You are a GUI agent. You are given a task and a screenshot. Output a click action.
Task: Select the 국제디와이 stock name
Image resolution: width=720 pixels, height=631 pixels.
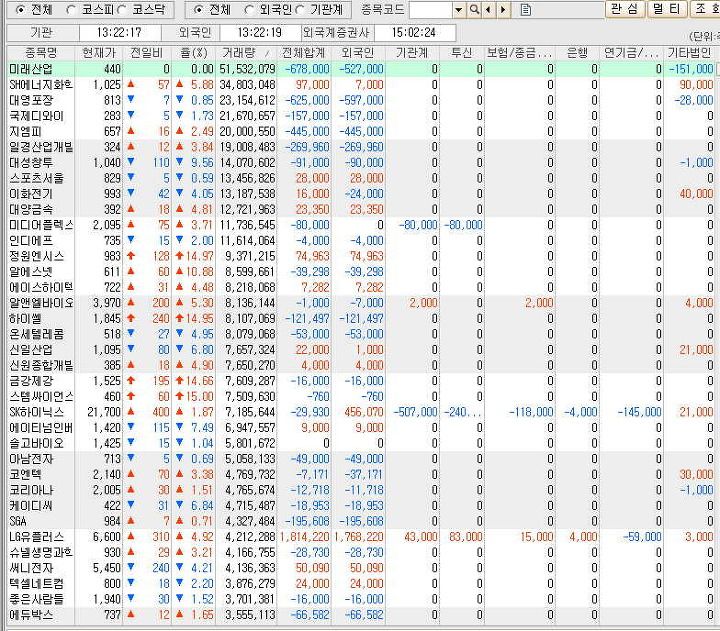point(36,116)
